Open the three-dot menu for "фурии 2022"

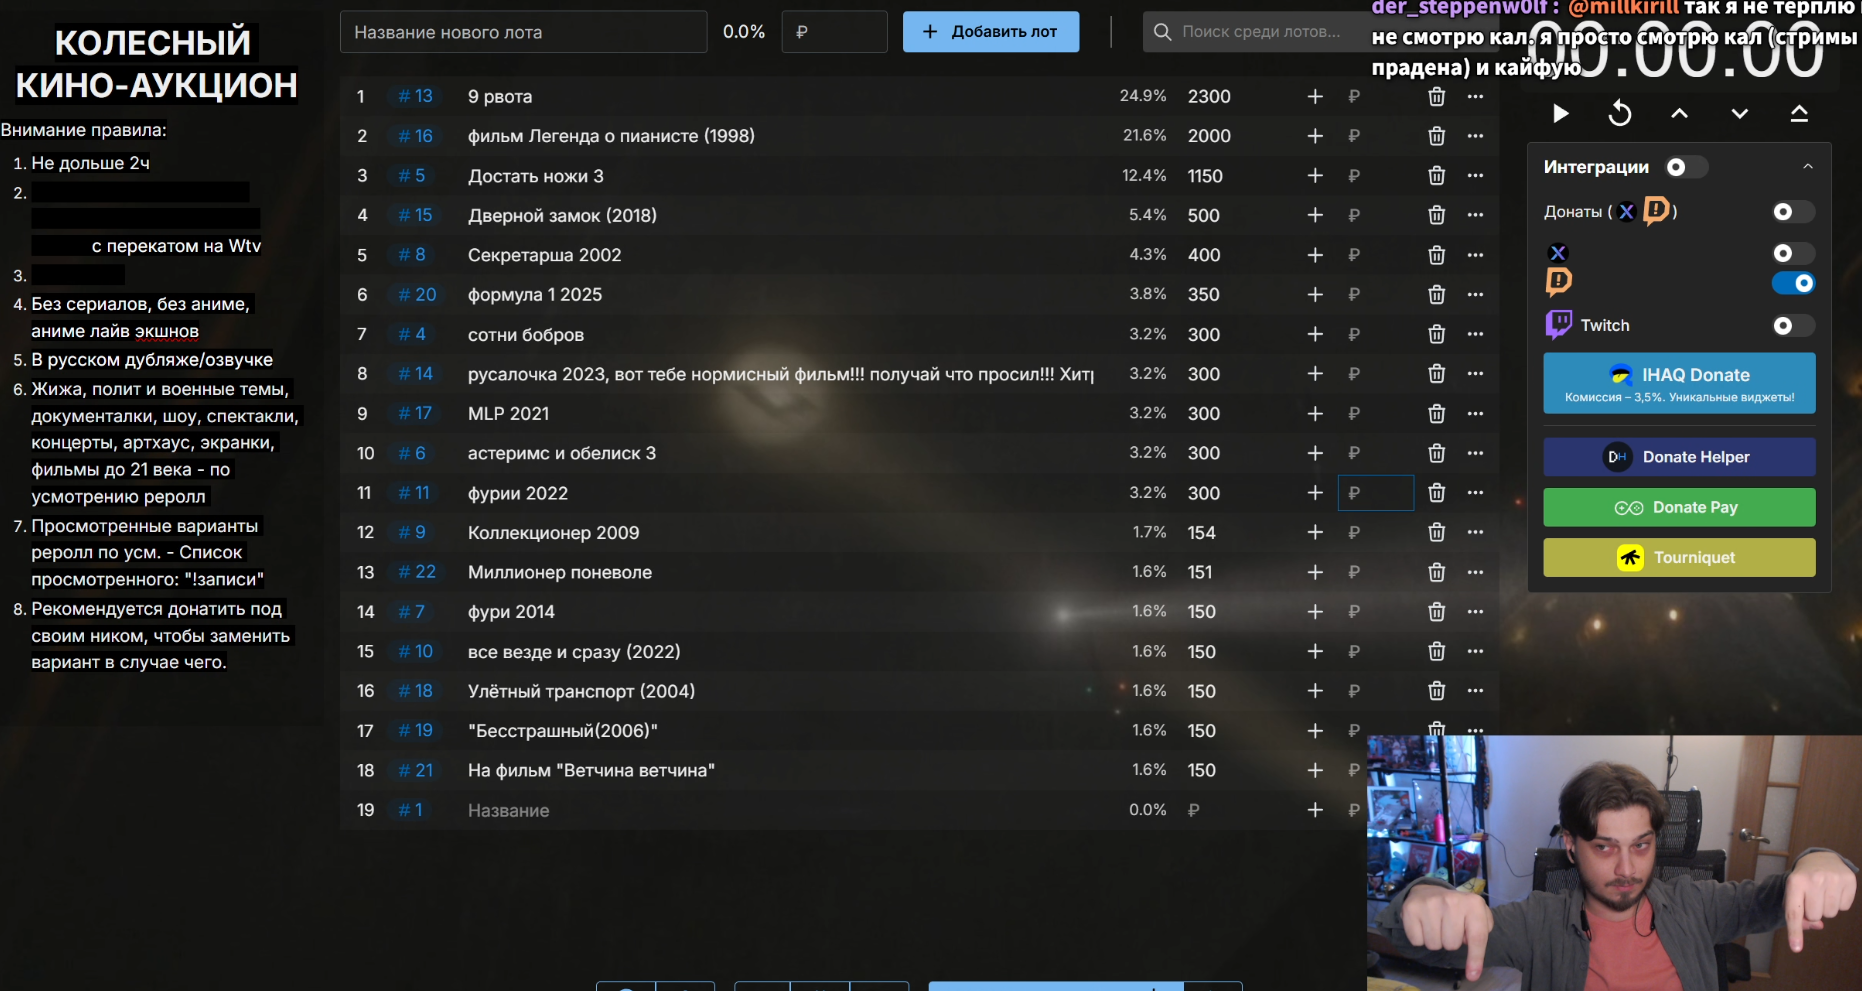(x=1475, y=493)
